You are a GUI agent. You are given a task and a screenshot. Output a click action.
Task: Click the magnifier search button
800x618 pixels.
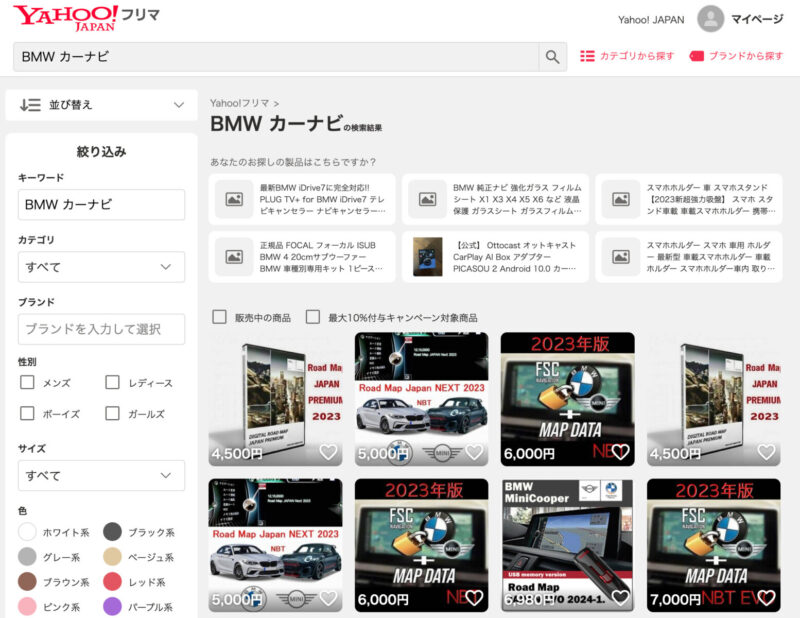553,57
